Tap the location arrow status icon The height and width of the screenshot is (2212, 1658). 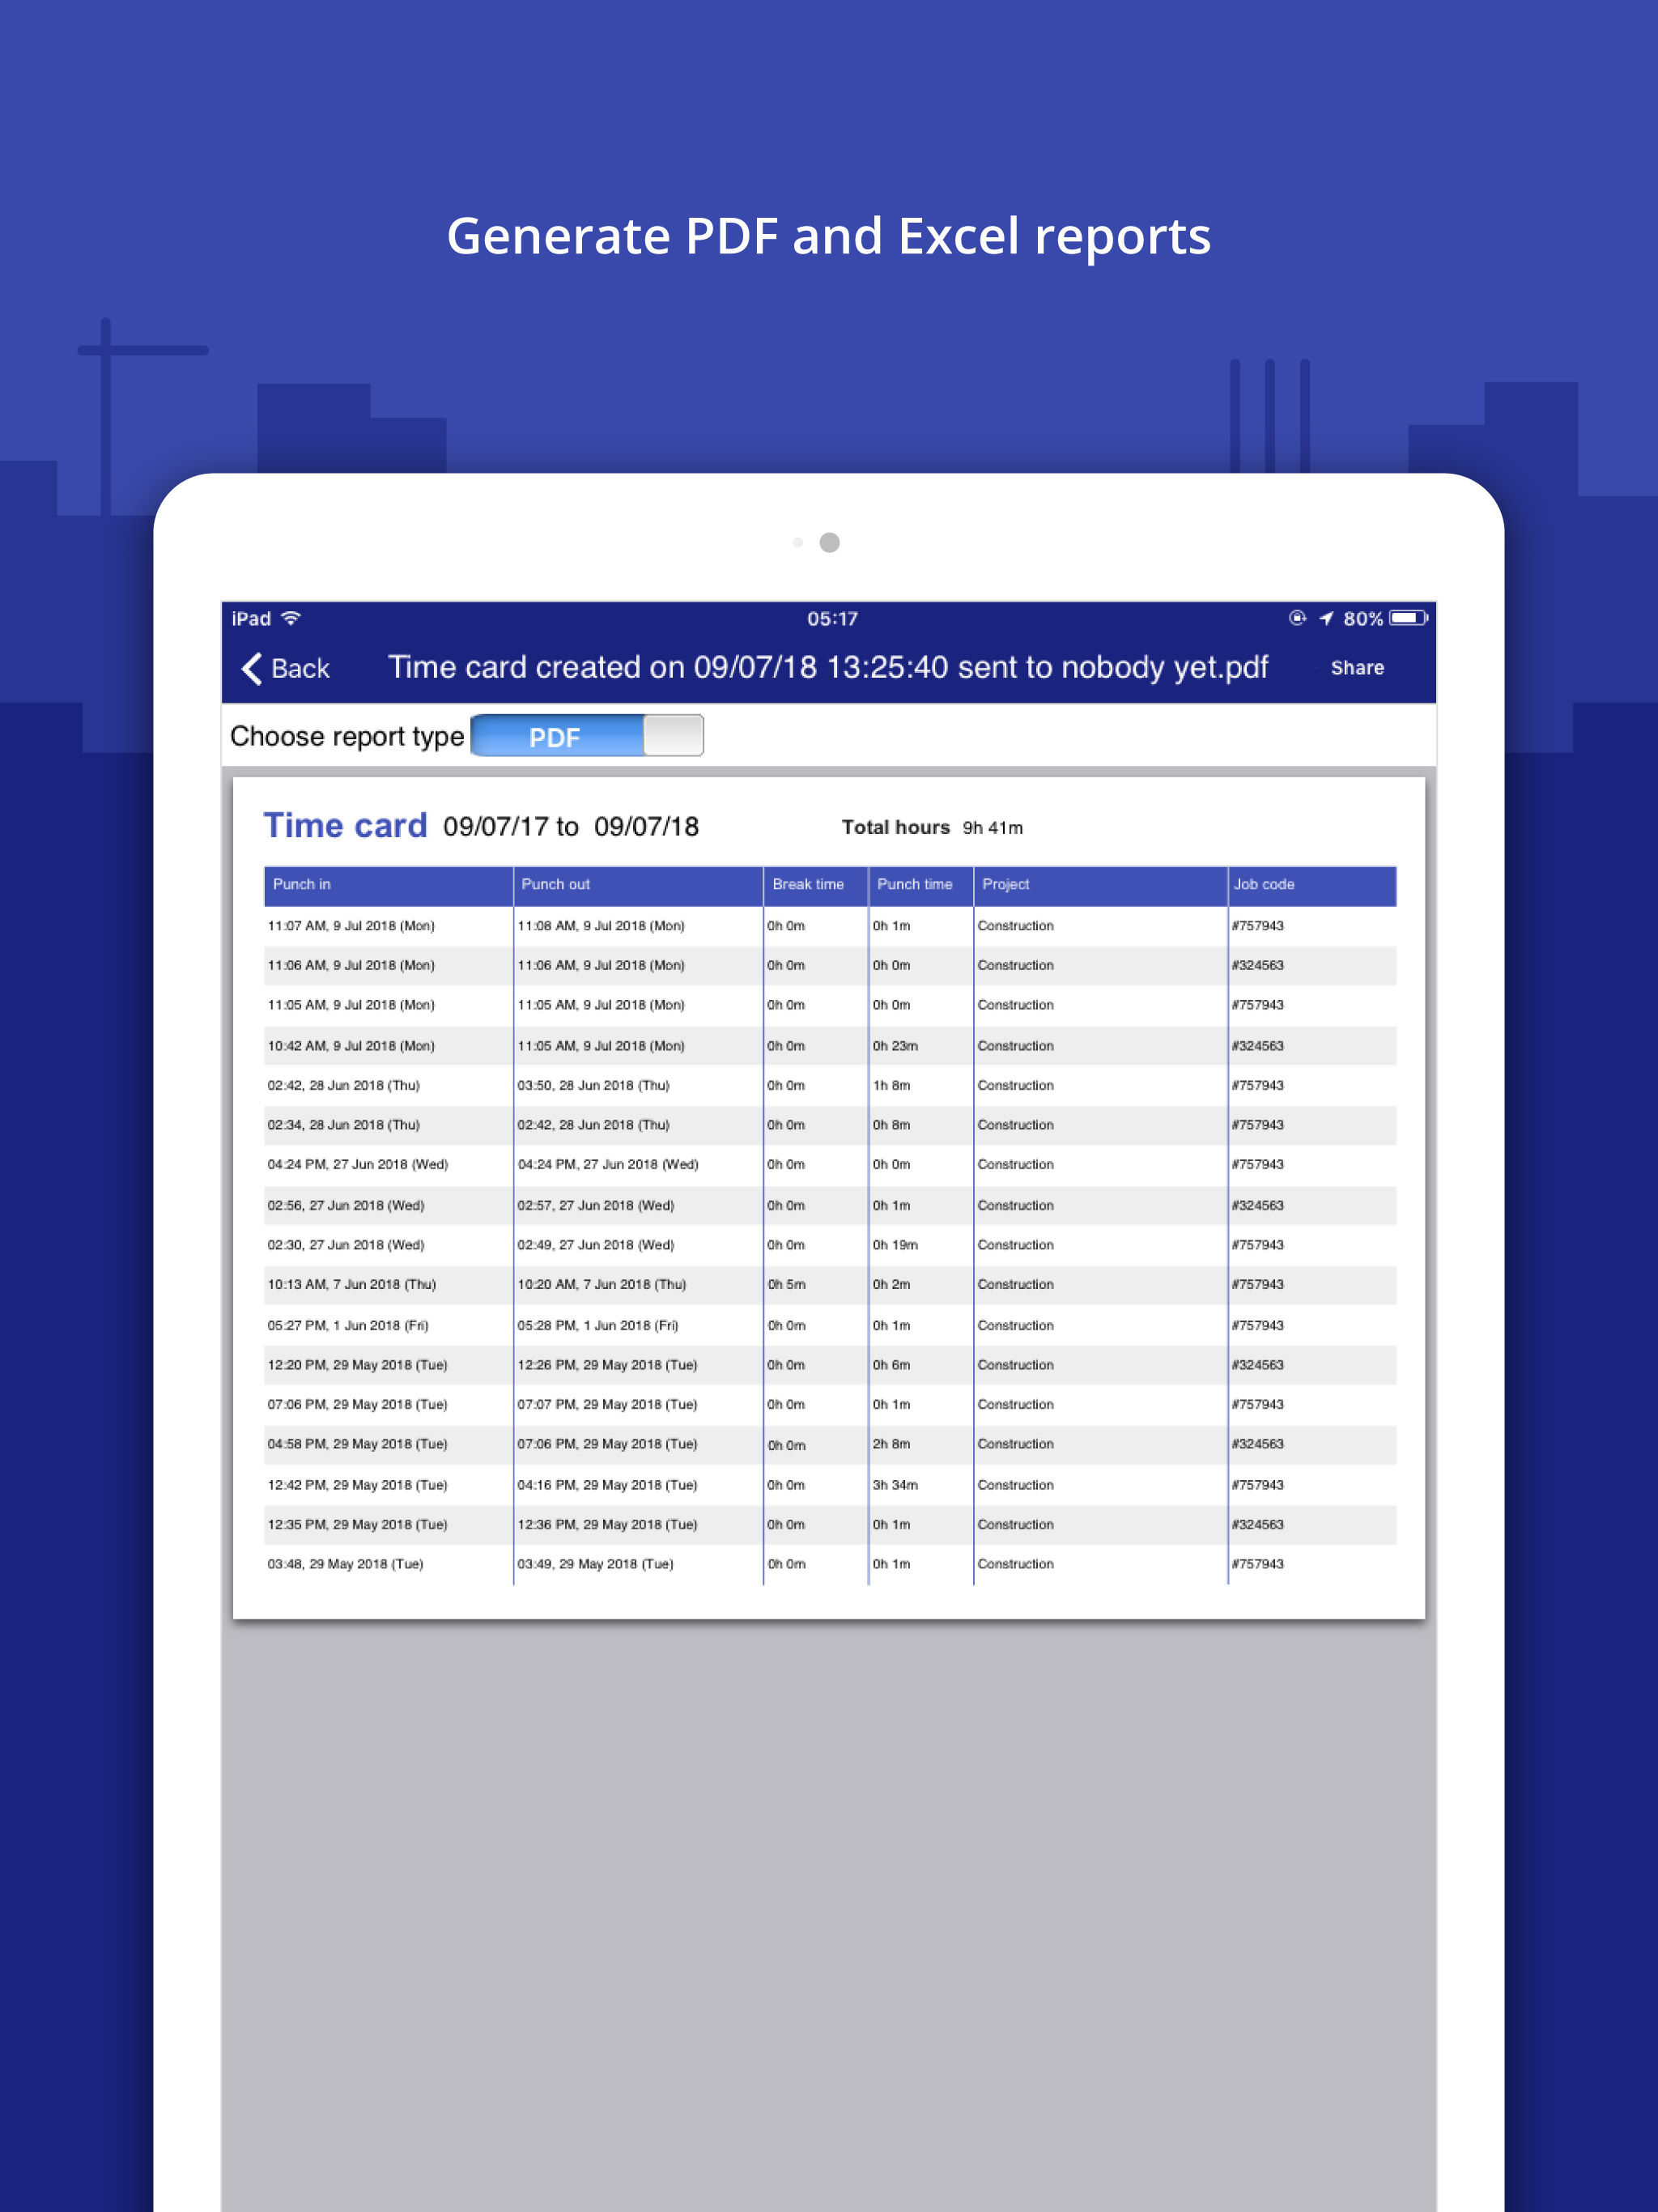(x=1326, y=618)
